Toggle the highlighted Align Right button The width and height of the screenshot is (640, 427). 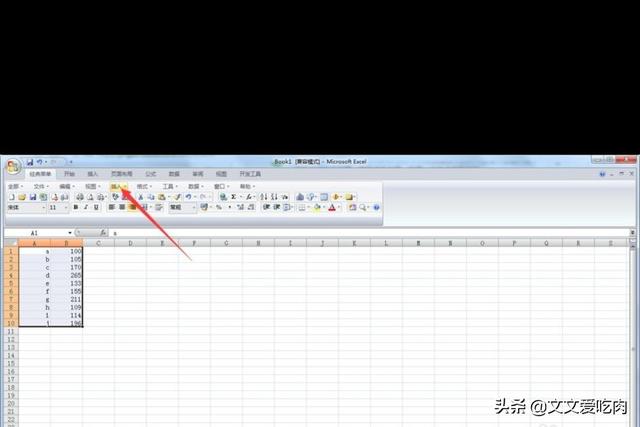click(132, 207)
